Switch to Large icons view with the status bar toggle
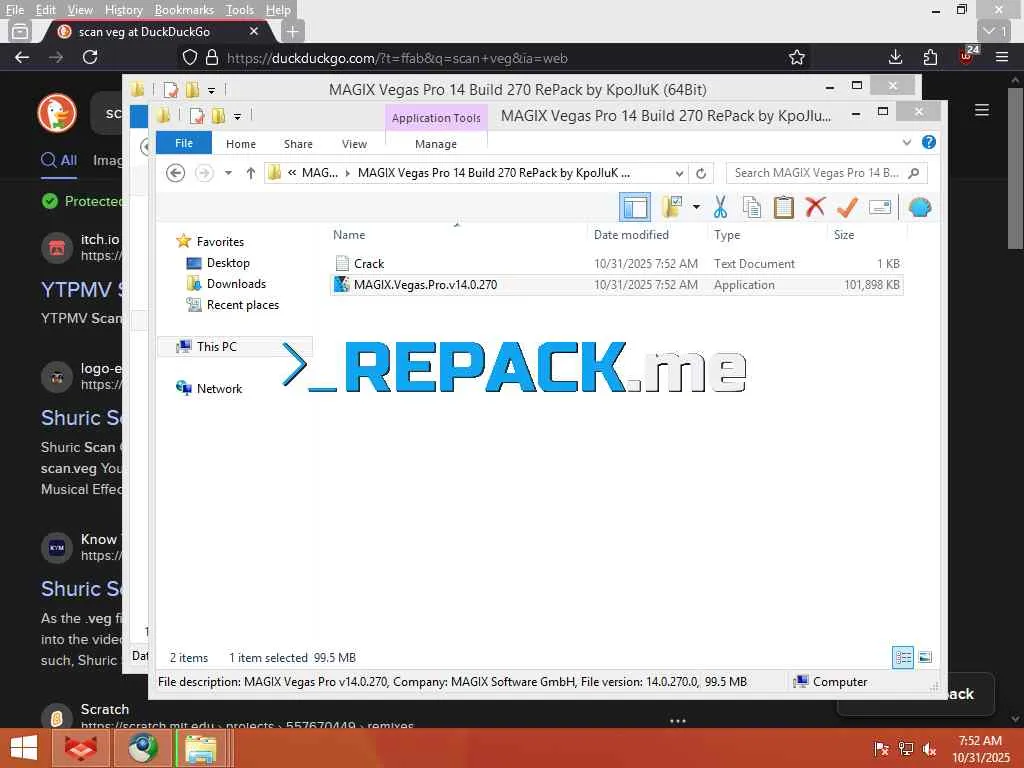This screenshot has height=768, width=1024. (925, 657)
